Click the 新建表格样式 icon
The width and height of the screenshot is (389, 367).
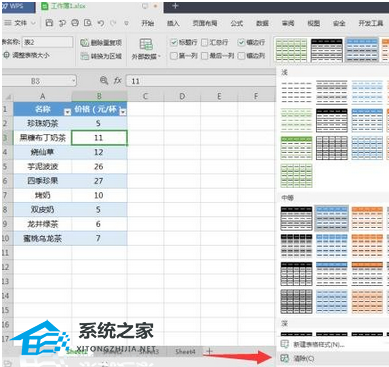(x=285, y=344)
